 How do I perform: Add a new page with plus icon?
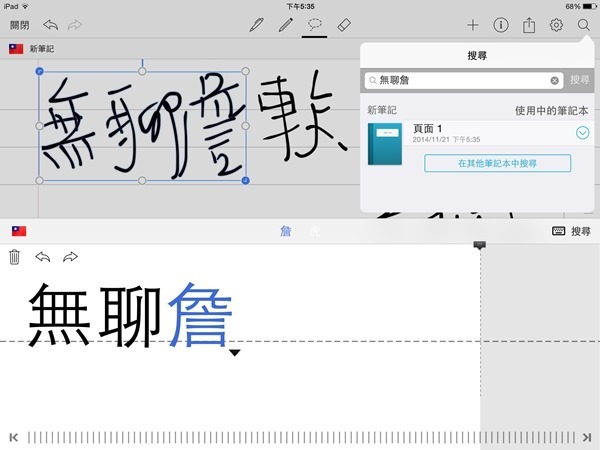pyautogui.click(x=473, y=25)
